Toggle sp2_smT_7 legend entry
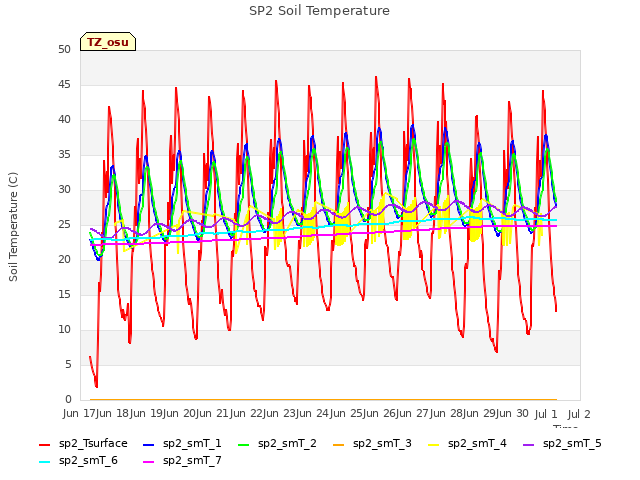 click(182, 460)
